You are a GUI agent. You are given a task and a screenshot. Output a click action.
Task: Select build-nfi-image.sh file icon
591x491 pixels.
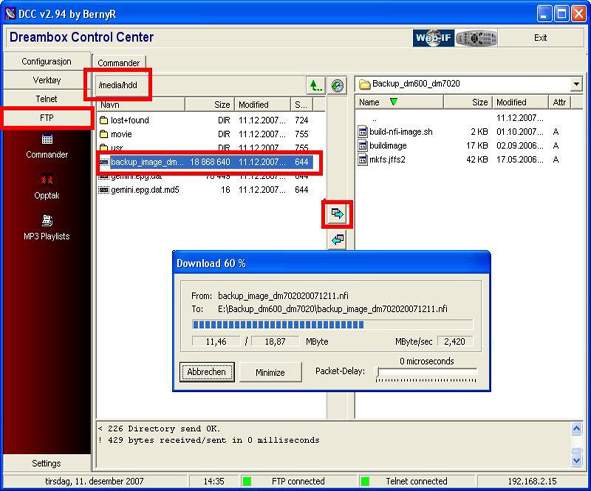tap(362, 132)
